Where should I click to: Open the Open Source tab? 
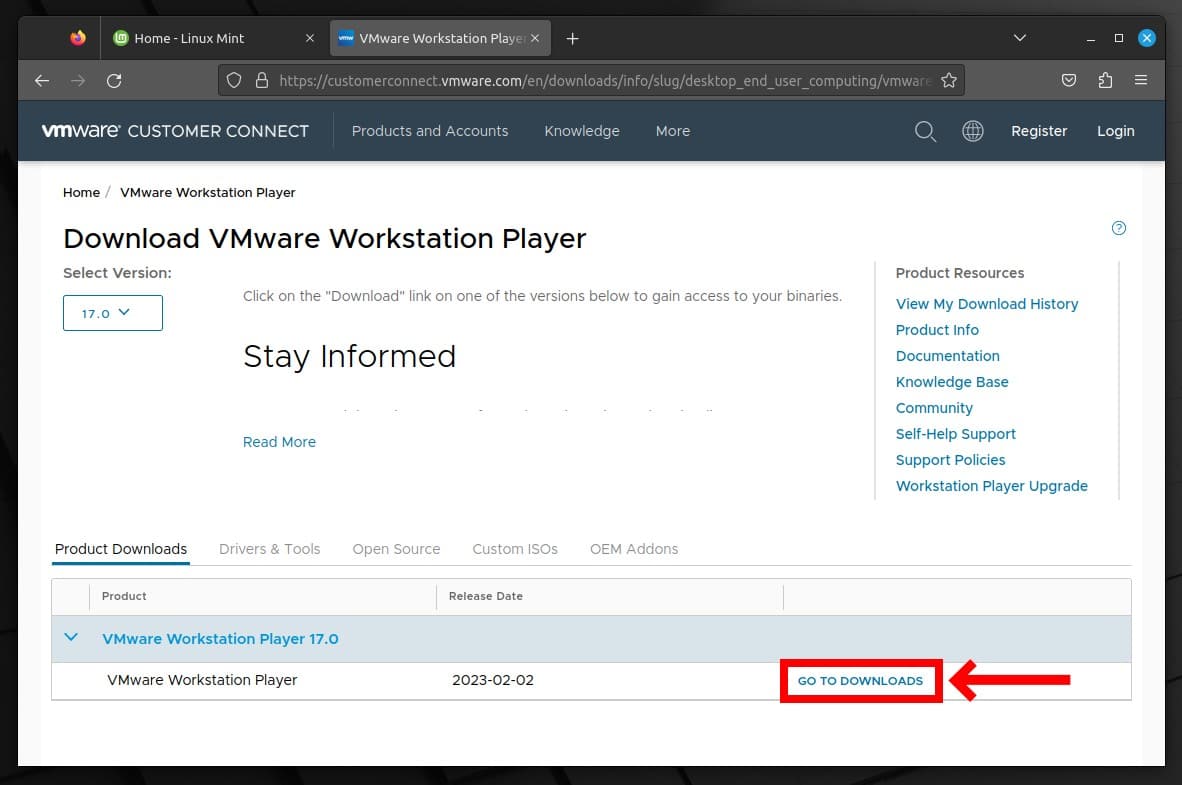click(x=396, y=549)
